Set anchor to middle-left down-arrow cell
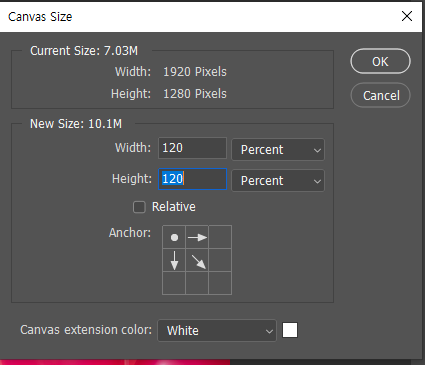The width and height of the screenshot is (425, 365). point(174,260)
